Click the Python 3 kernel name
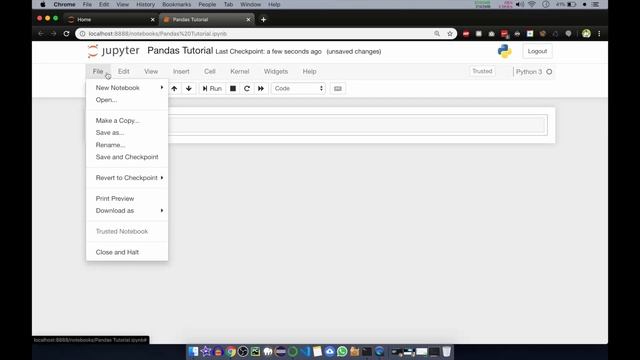 coord(529,72)
